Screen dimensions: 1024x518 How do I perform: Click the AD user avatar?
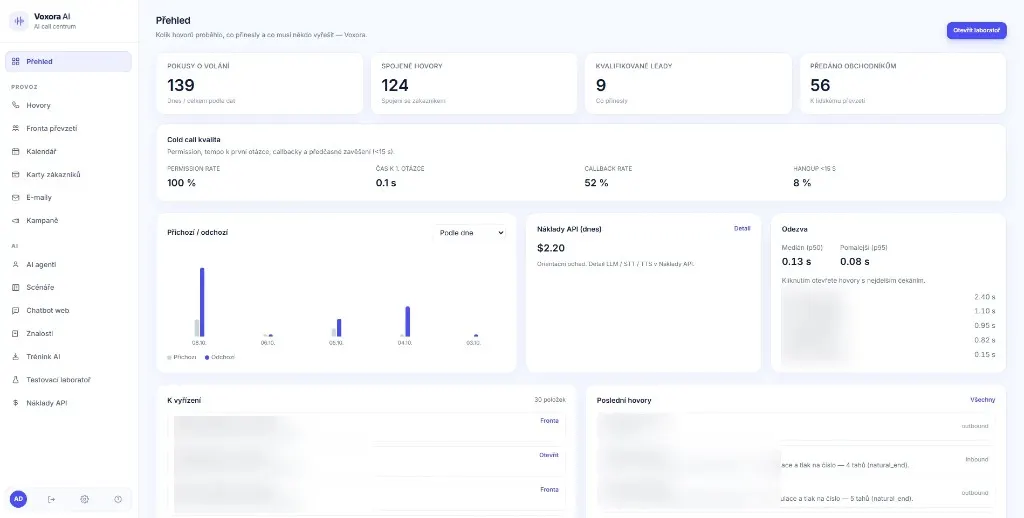[x=18, y=499]
